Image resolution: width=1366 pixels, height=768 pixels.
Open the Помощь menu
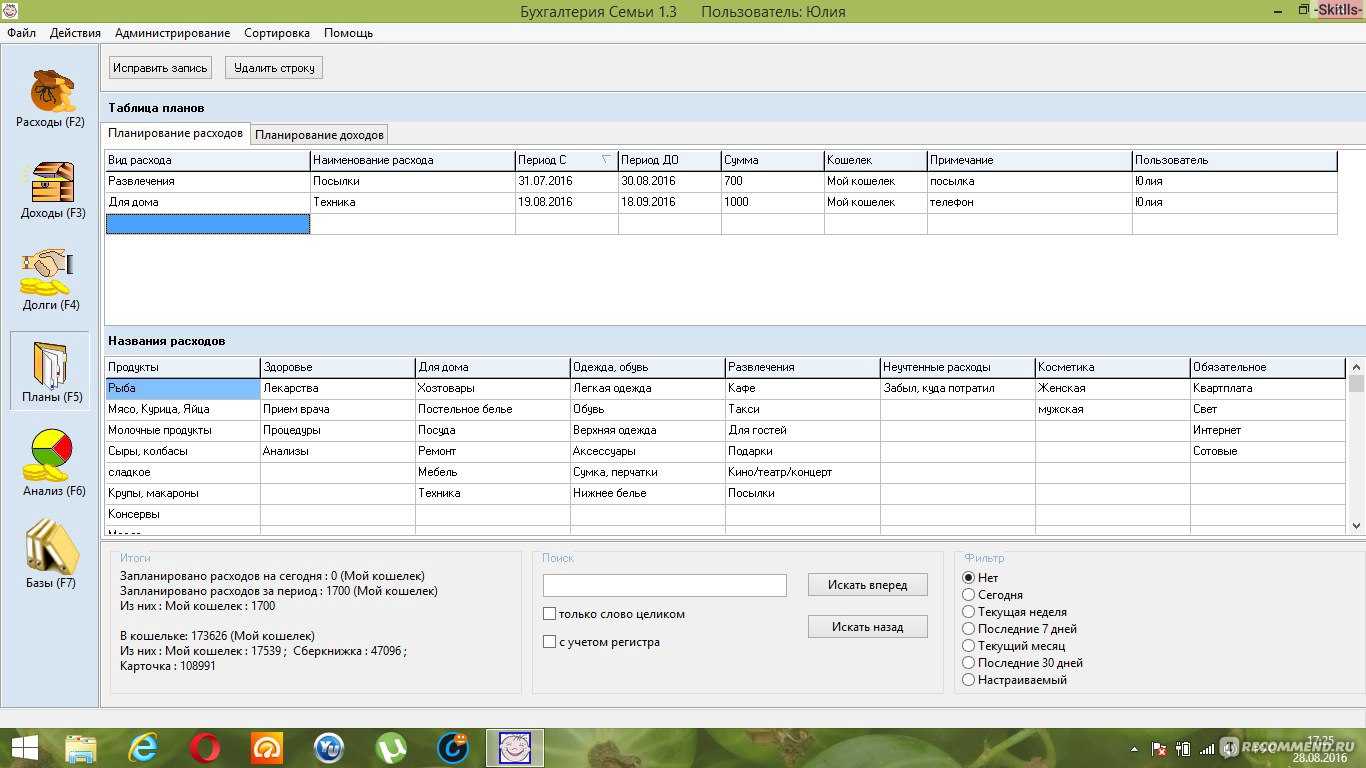coord(348,33)
